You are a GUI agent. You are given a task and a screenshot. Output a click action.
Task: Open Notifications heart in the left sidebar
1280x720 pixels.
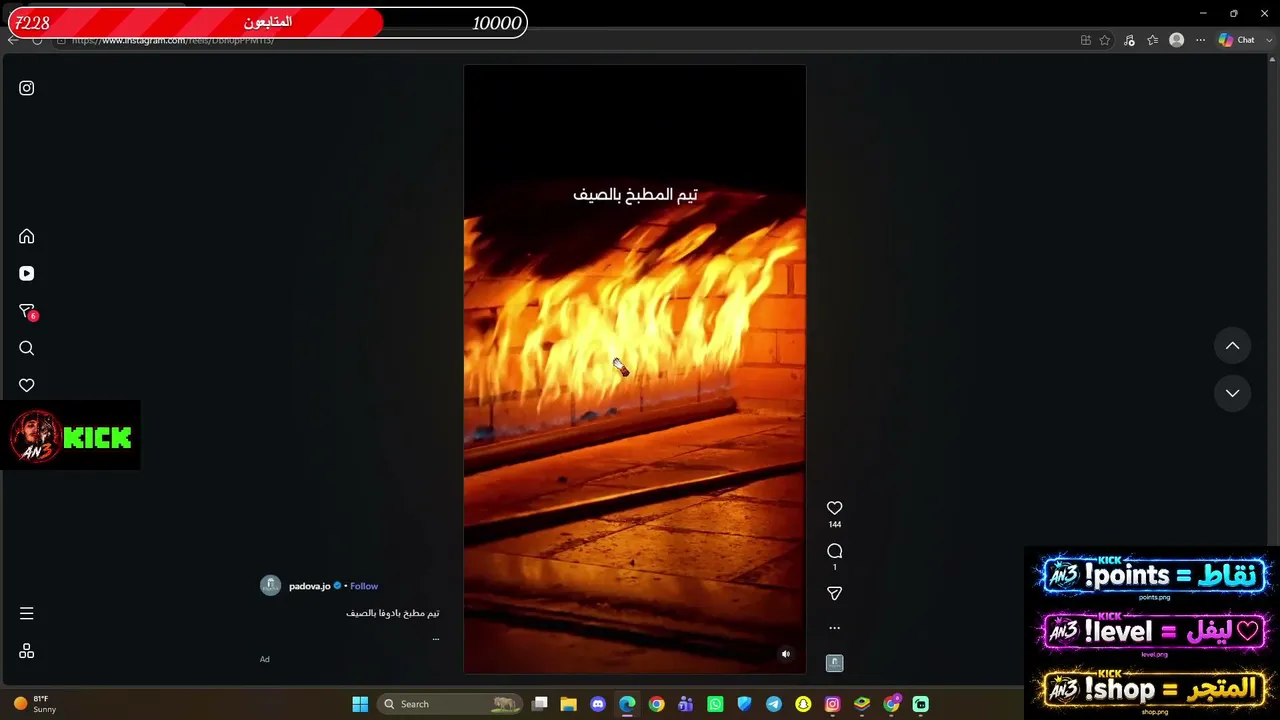(27, 385)
